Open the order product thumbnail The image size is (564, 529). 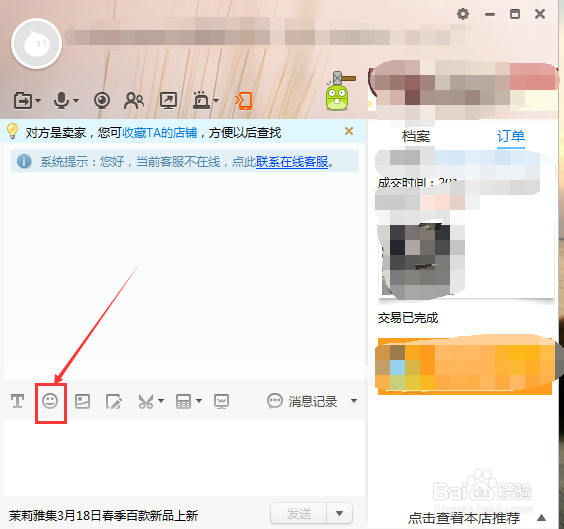420,260
